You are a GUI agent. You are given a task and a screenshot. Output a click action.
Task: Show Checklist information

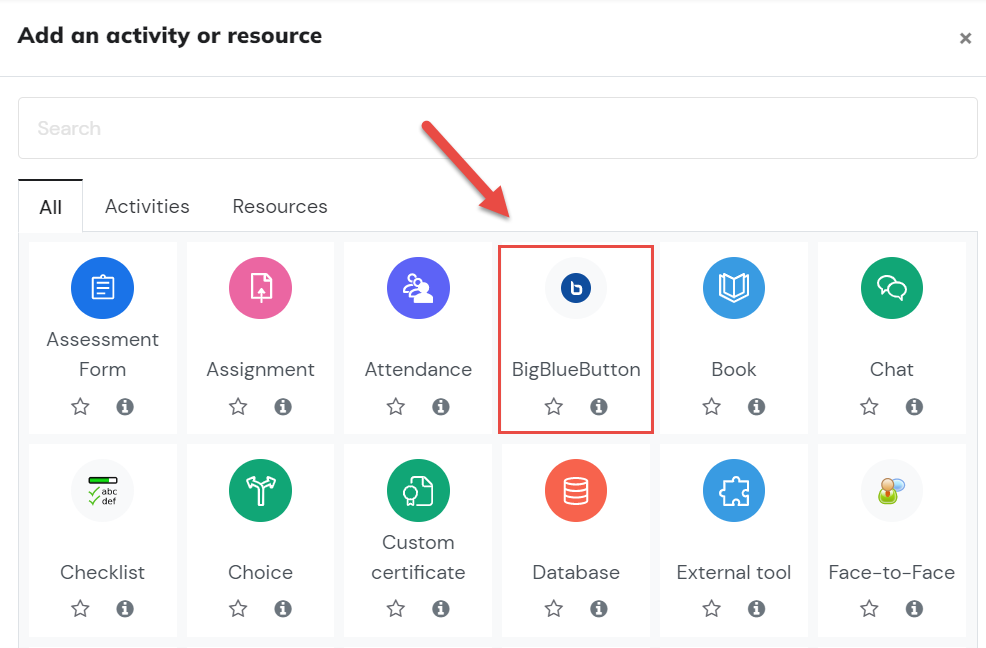125,608
